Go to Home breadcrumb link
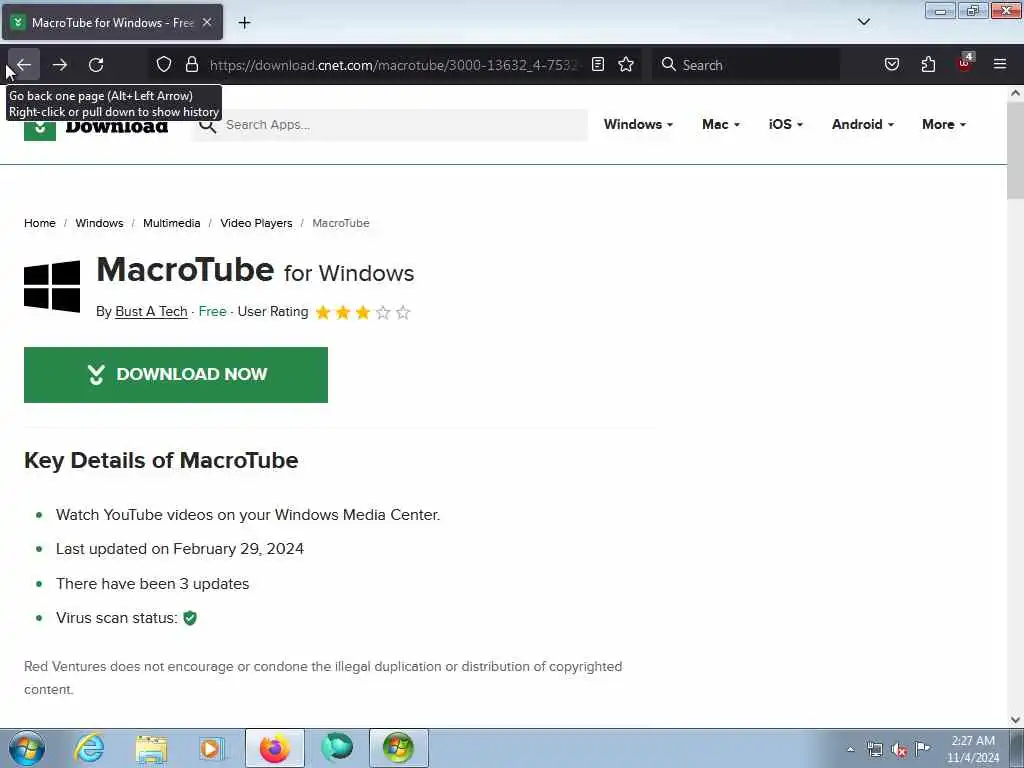Viewport: 1024px width, 768px height. click(40, 223)
